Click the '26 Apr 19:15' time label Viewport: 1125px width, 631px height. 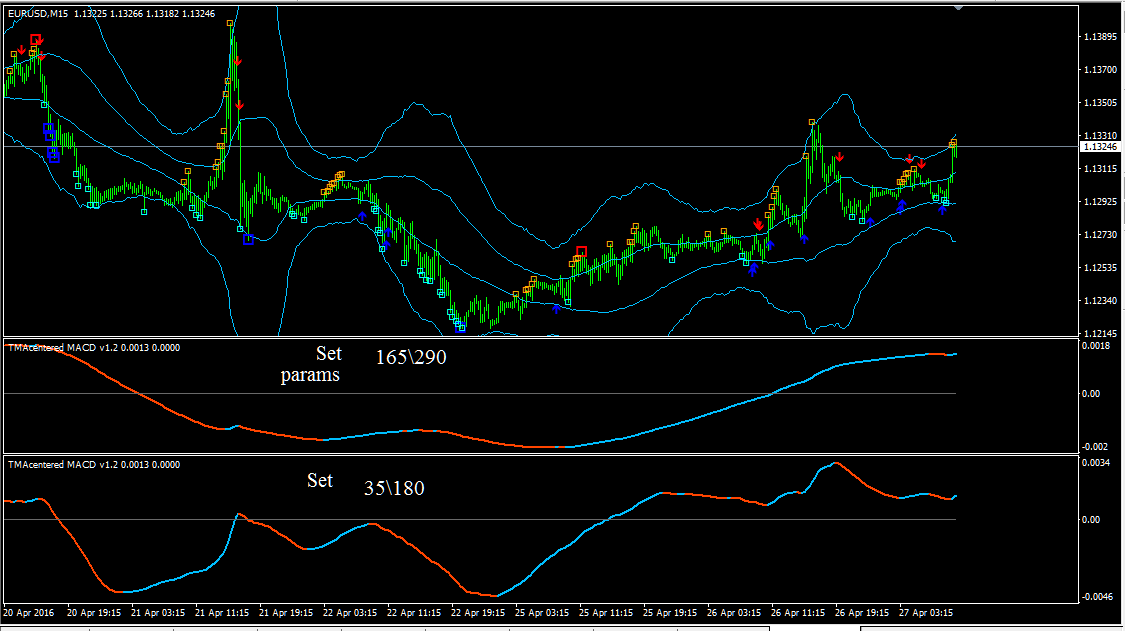tap(862, 613)
